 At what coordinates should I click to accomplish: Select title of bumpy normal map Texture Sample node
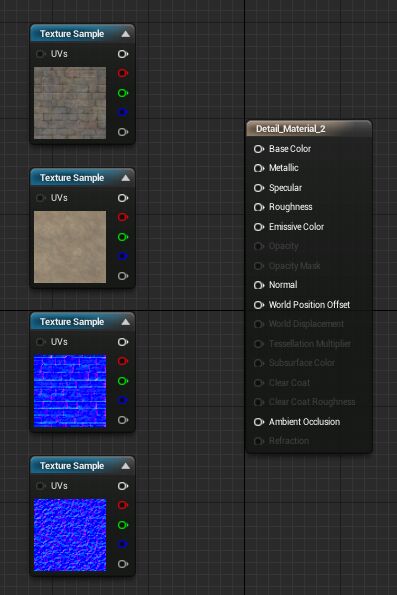tap(72, 466)
